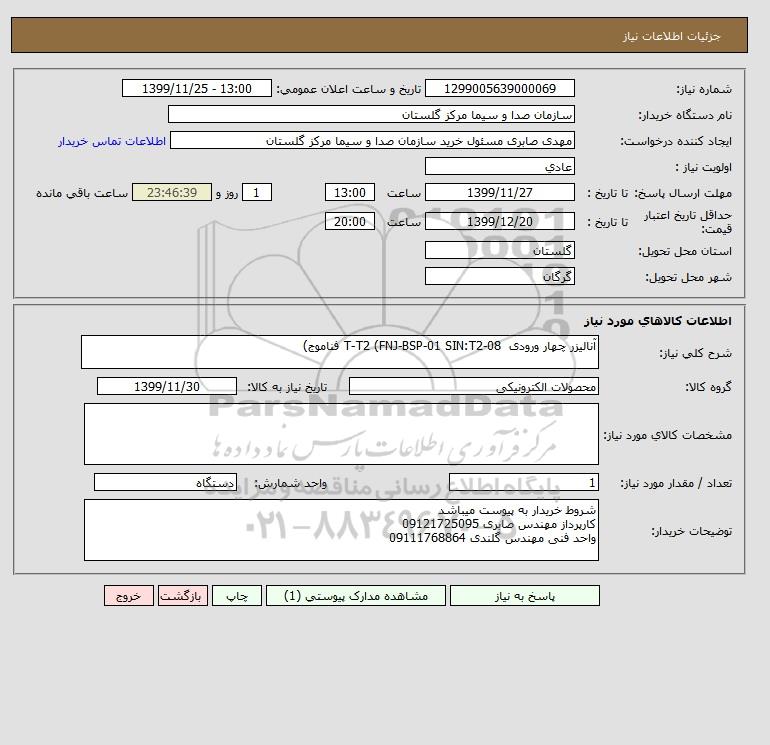Click the phone number 09121725095 in notes
770x745 pixels.
point(440,524)
